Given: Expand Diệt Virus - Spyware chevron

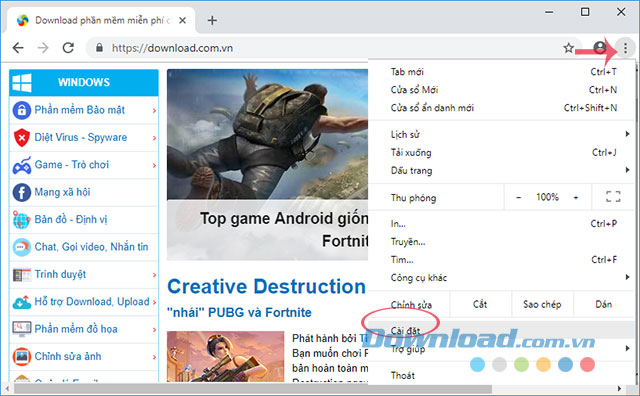Looking at the screenshot, I should pos(154,138).
